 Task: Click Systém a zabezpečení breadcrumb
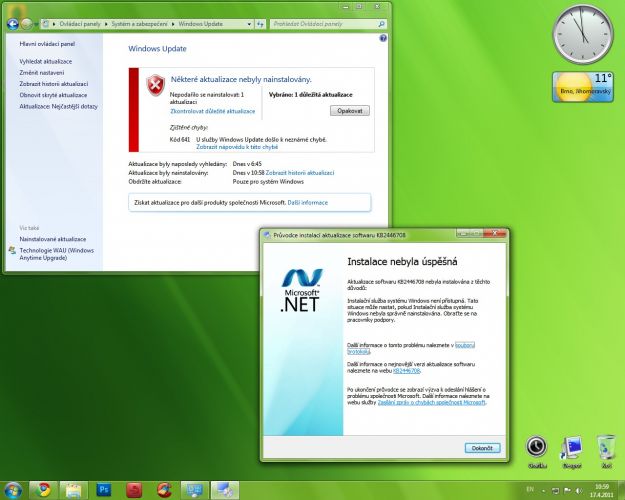point(140,24)
